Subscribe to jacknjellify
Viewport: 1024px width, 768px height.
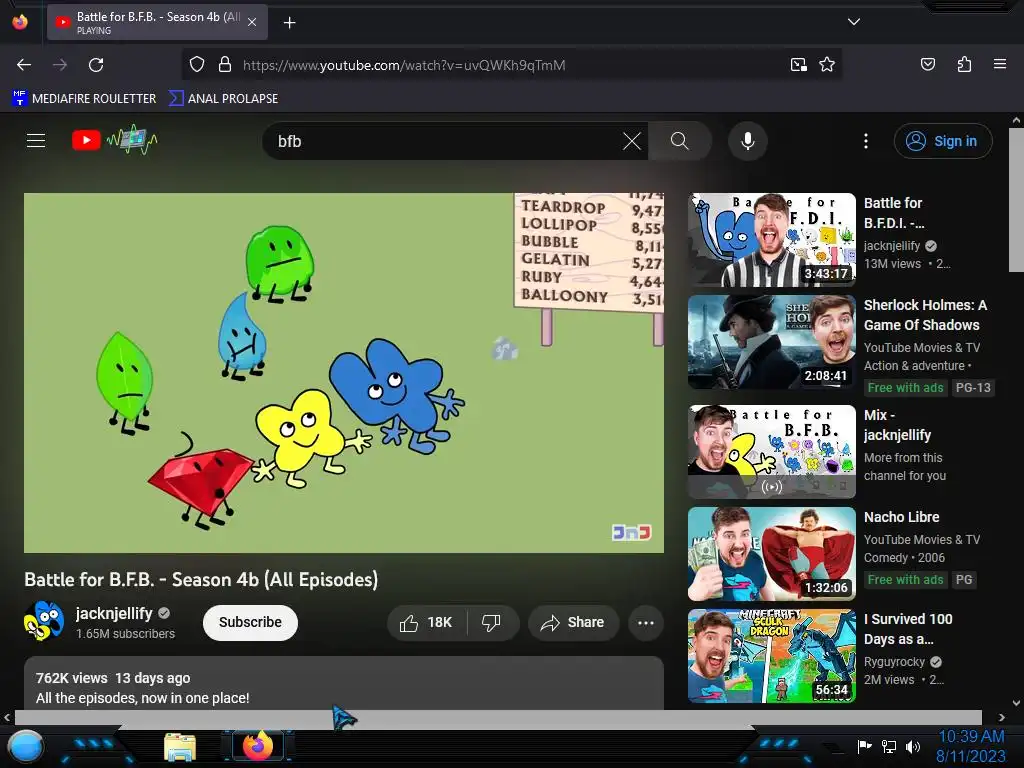(x=250, y=622)
